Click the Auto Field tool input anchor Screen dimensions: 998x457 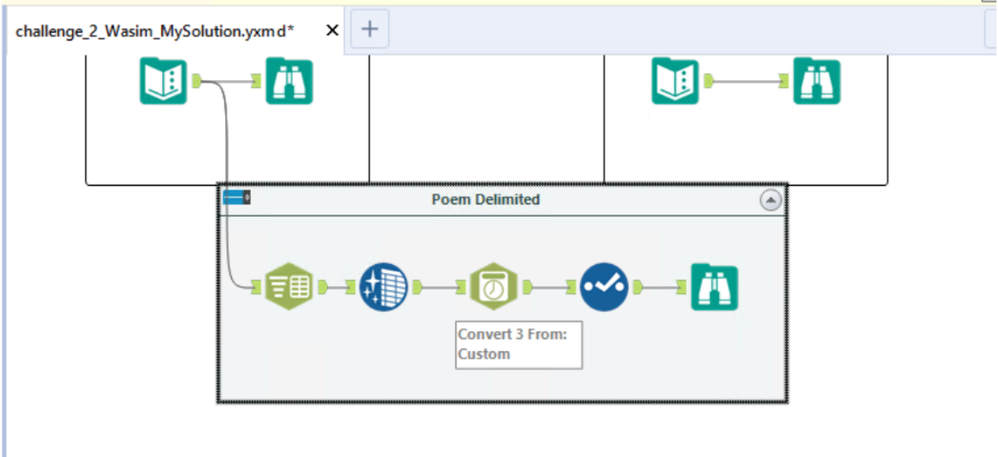click(x=570, y=288)
